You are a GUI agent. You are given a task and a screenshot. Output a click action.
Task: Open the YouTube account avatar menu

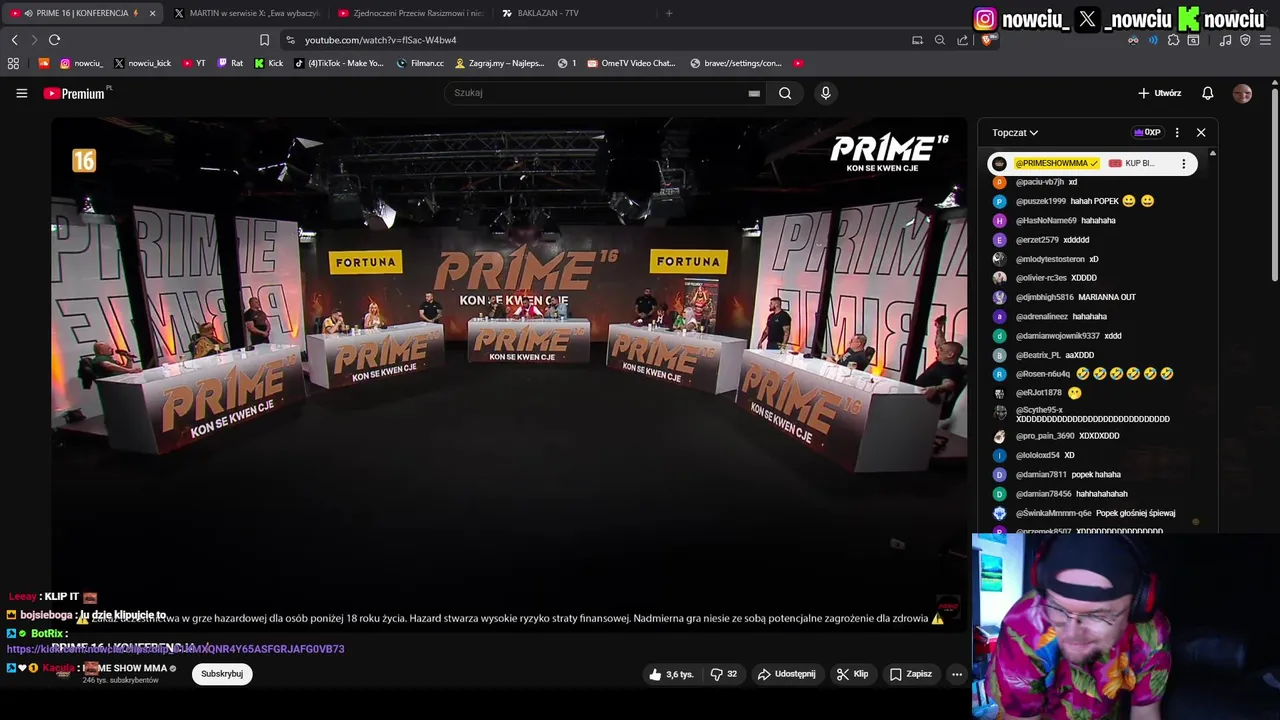pyautogui.click(x=1242, y=93)
